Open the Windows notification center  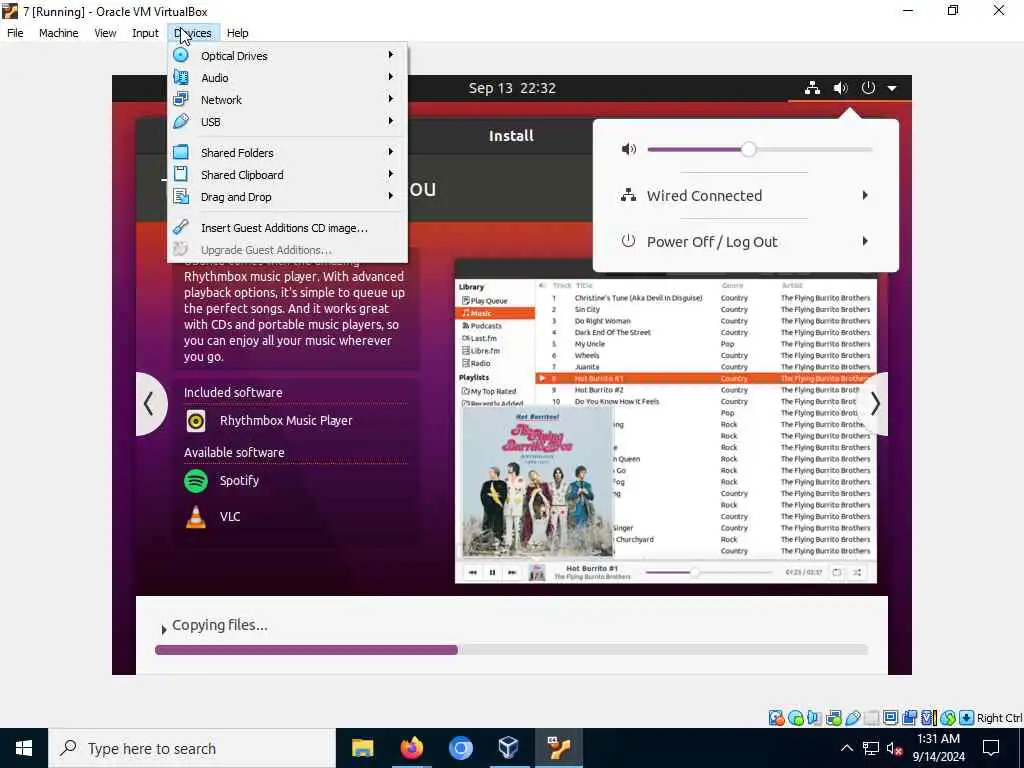tap(991, 748)
